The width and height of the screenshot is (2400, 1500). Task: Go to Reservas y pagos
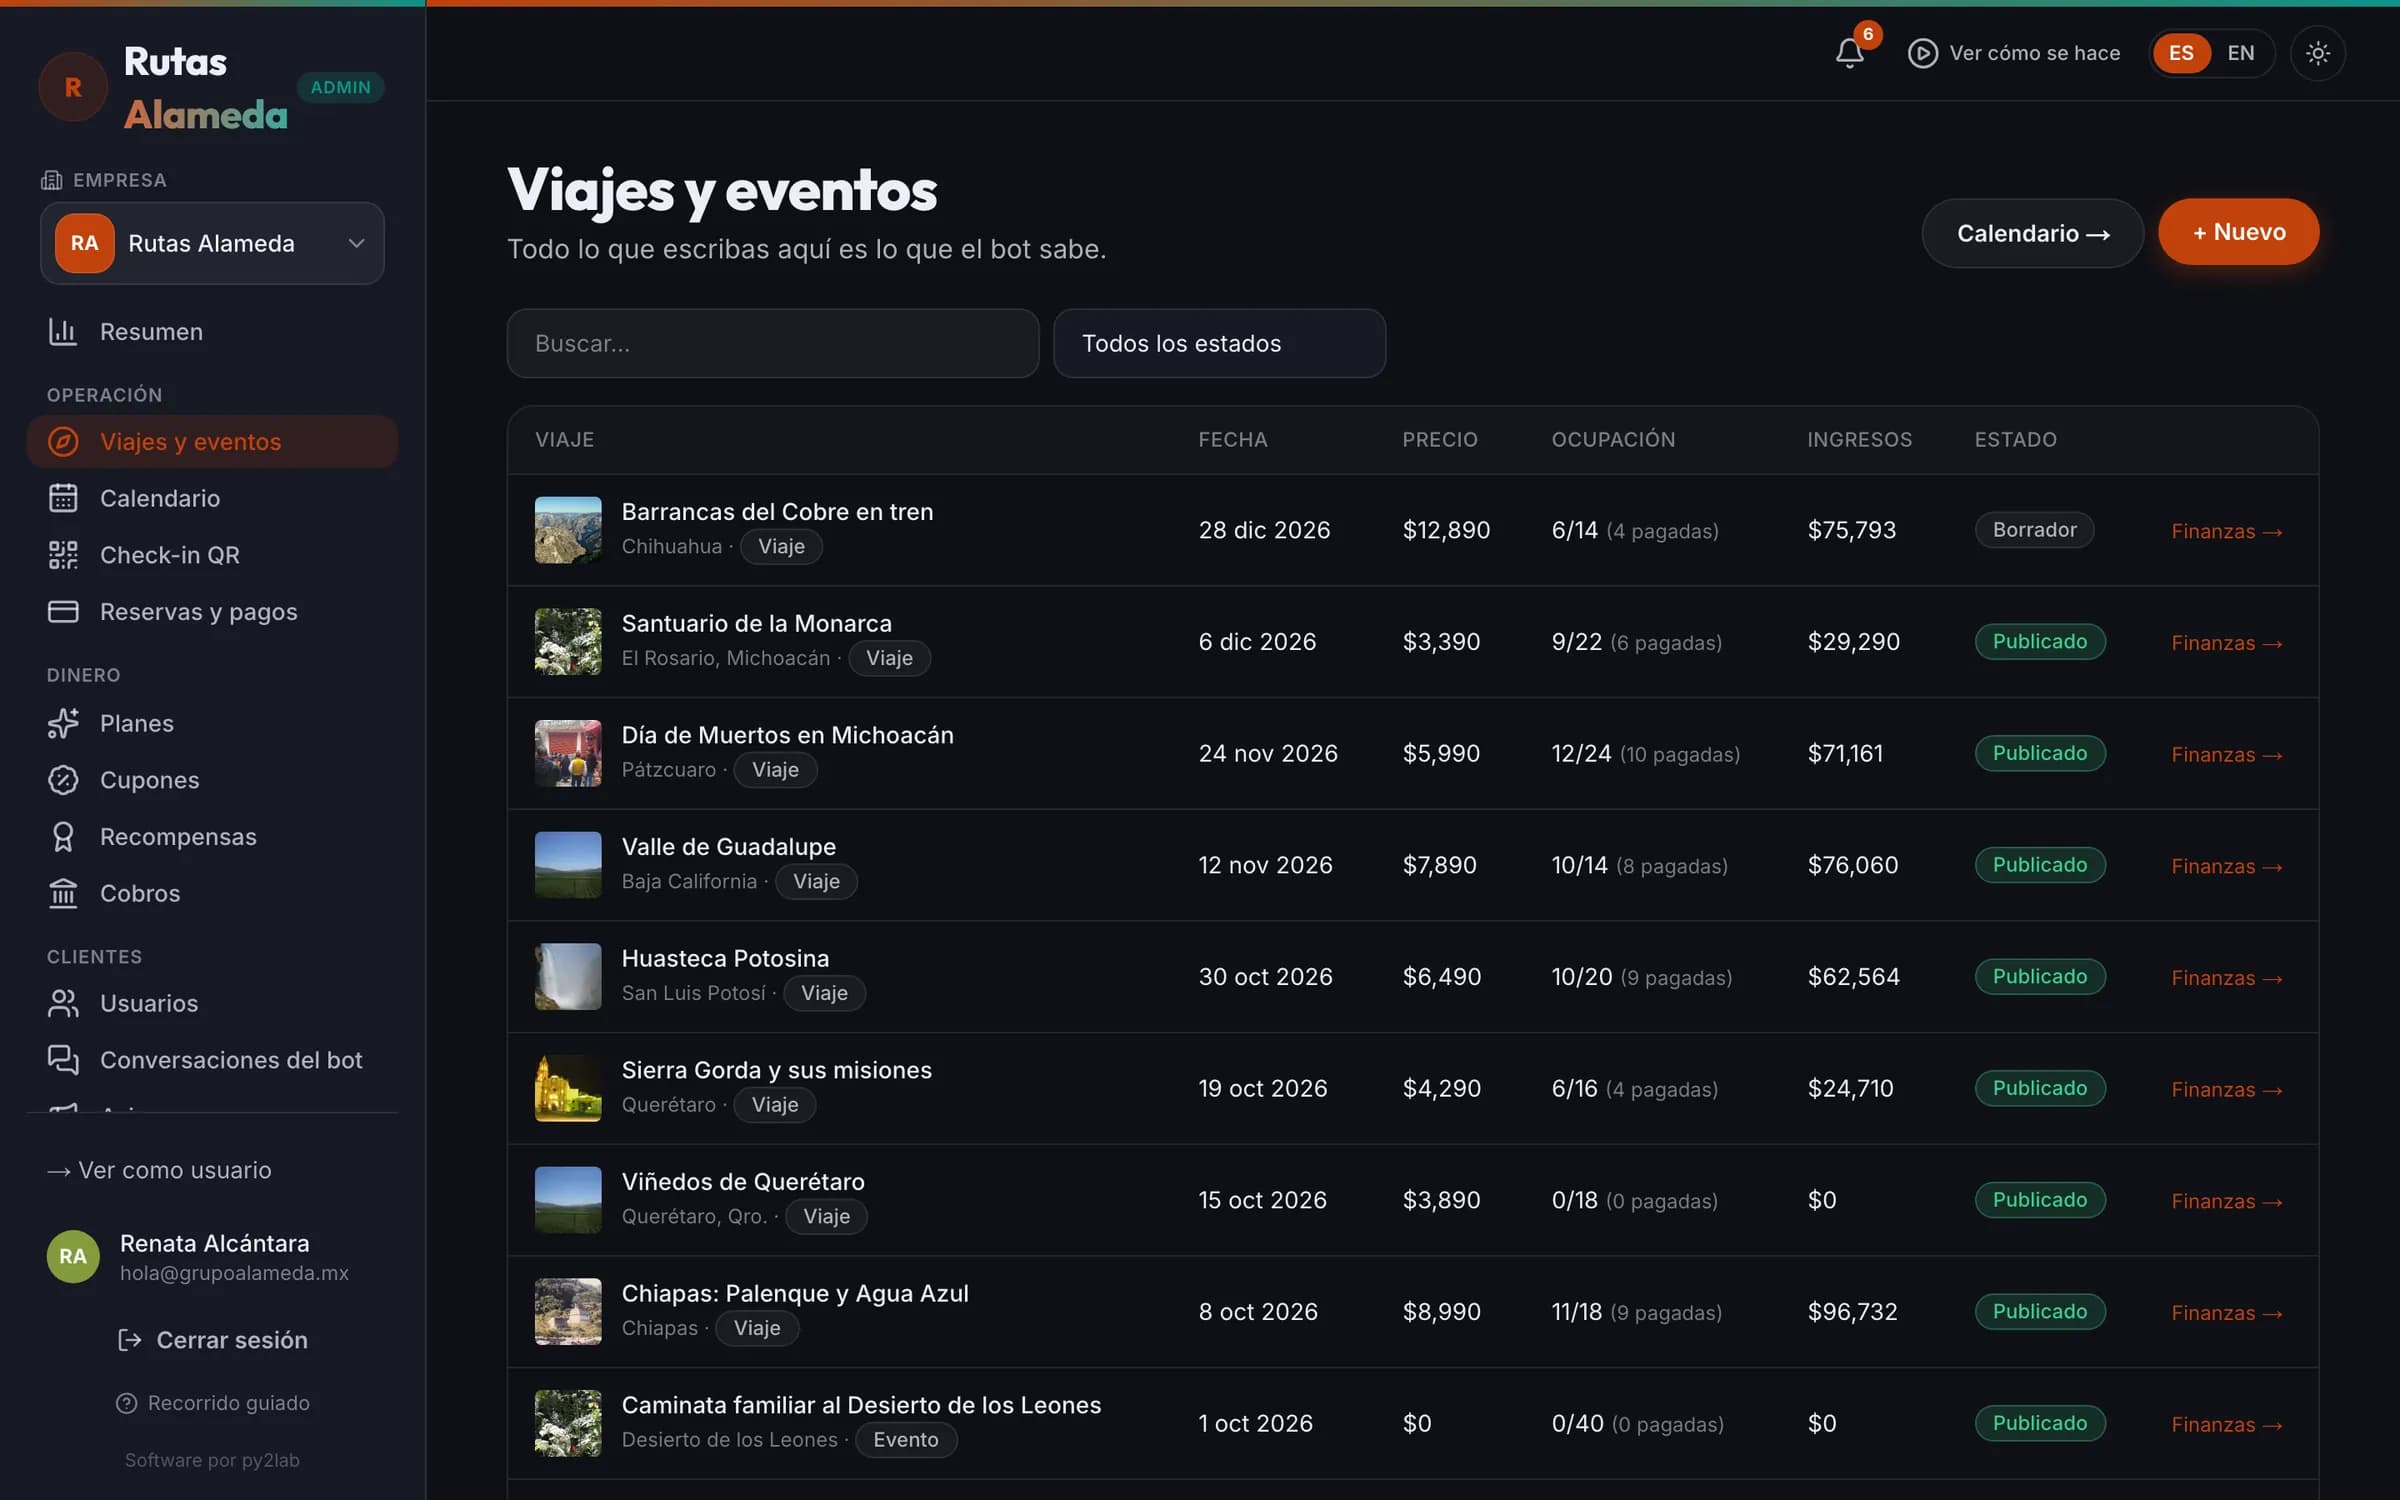pyautogui.click(x=212, y=611)
